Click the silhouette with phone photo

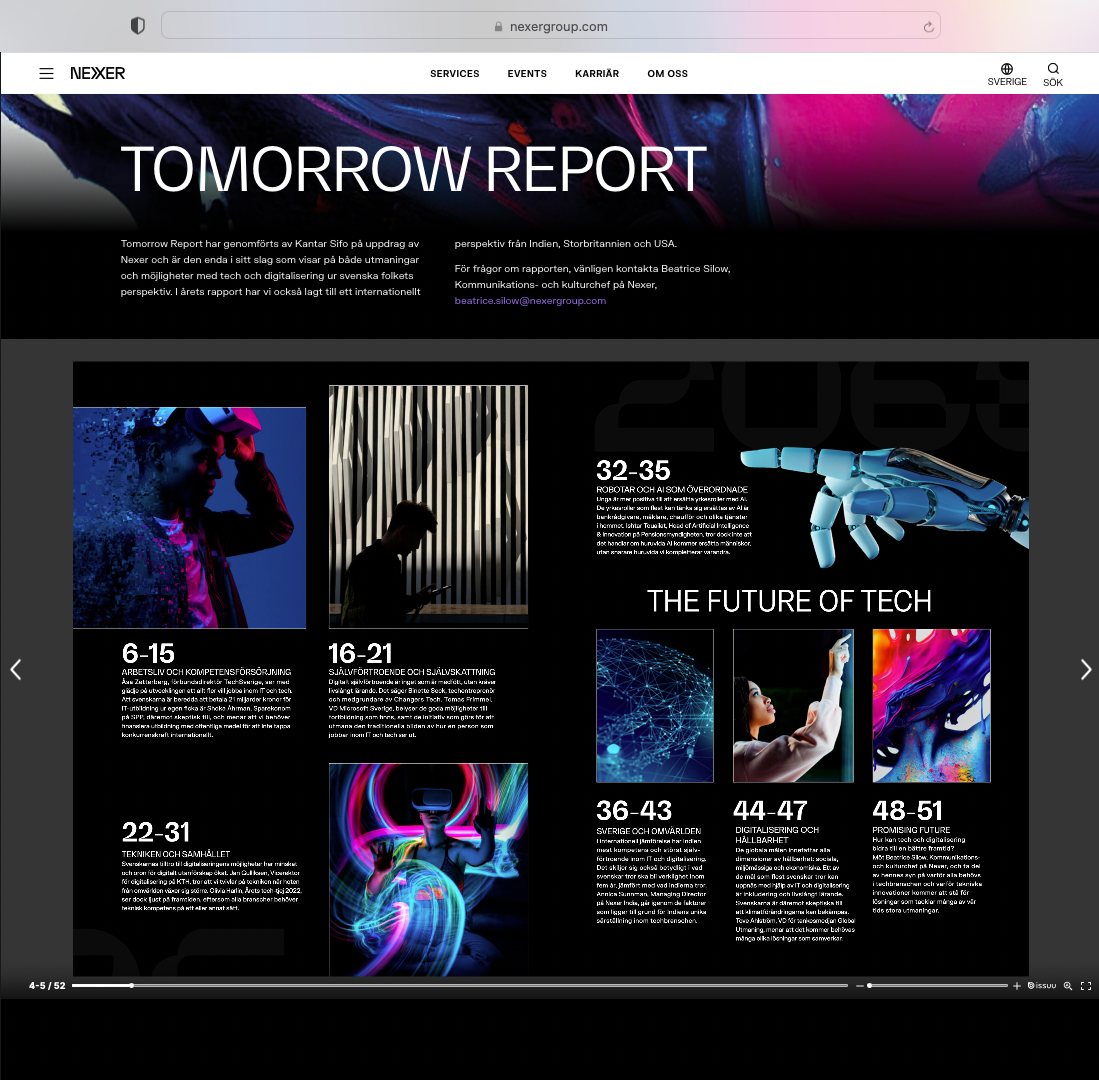(428, 506)
